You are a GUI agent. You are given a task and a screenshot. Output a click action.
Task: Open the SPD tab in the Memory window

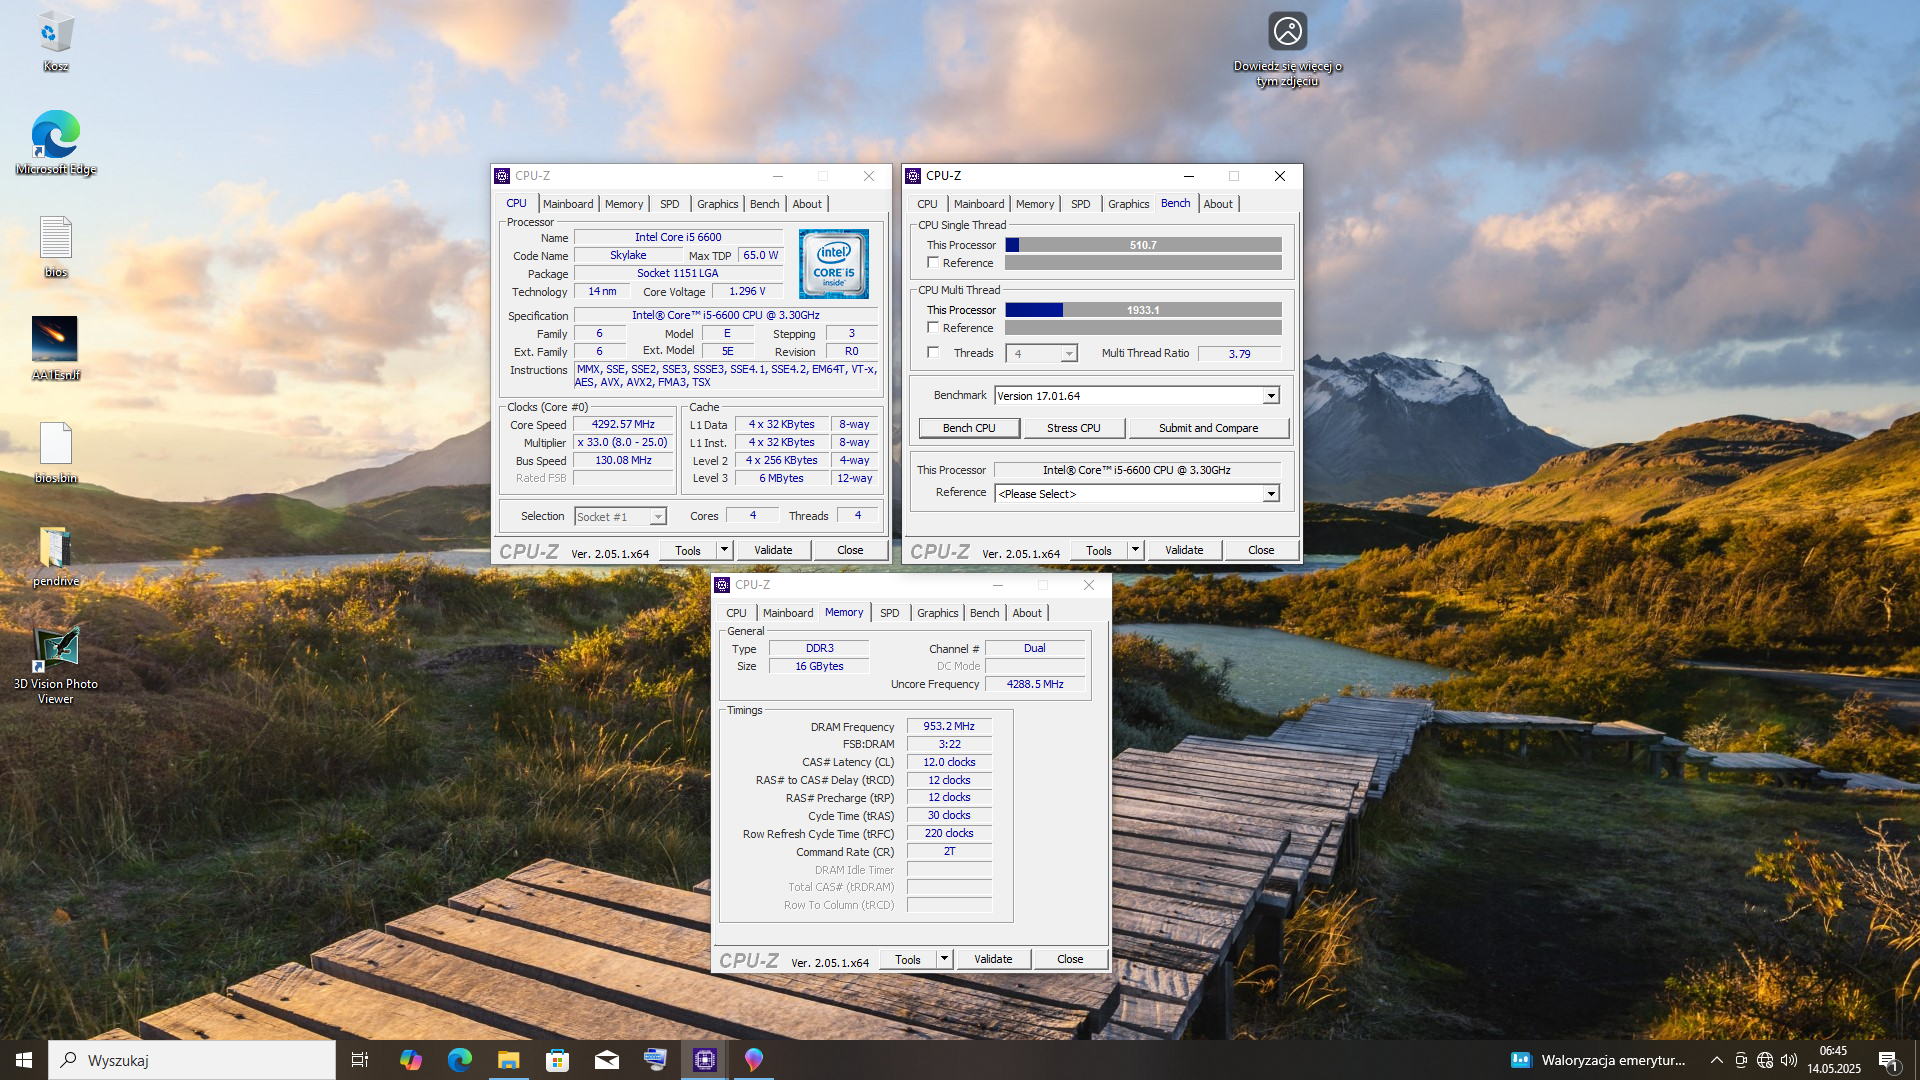point(889,613)
